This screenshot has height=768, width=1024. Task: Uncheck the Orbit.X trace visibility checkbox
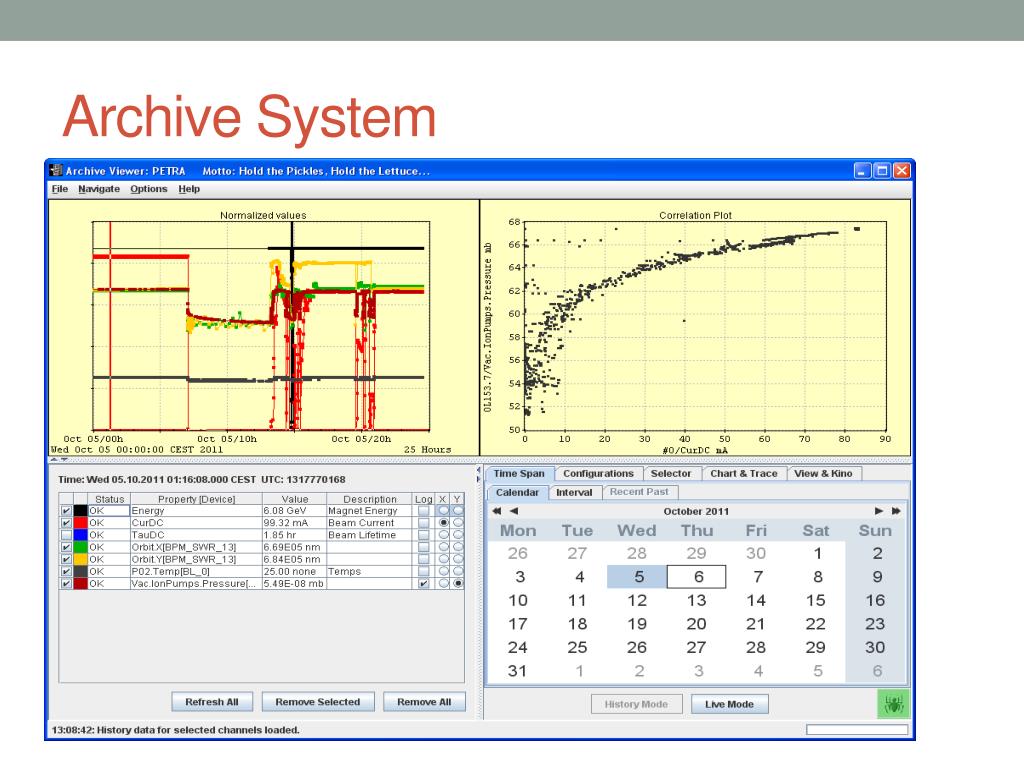tap(66, 547)
